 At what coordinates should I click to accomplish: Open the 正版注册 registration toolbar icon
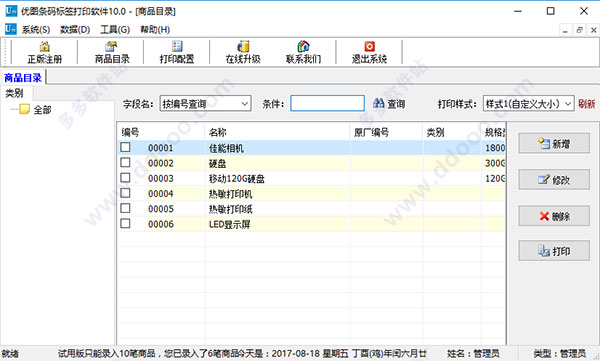(x=44, y=47)
